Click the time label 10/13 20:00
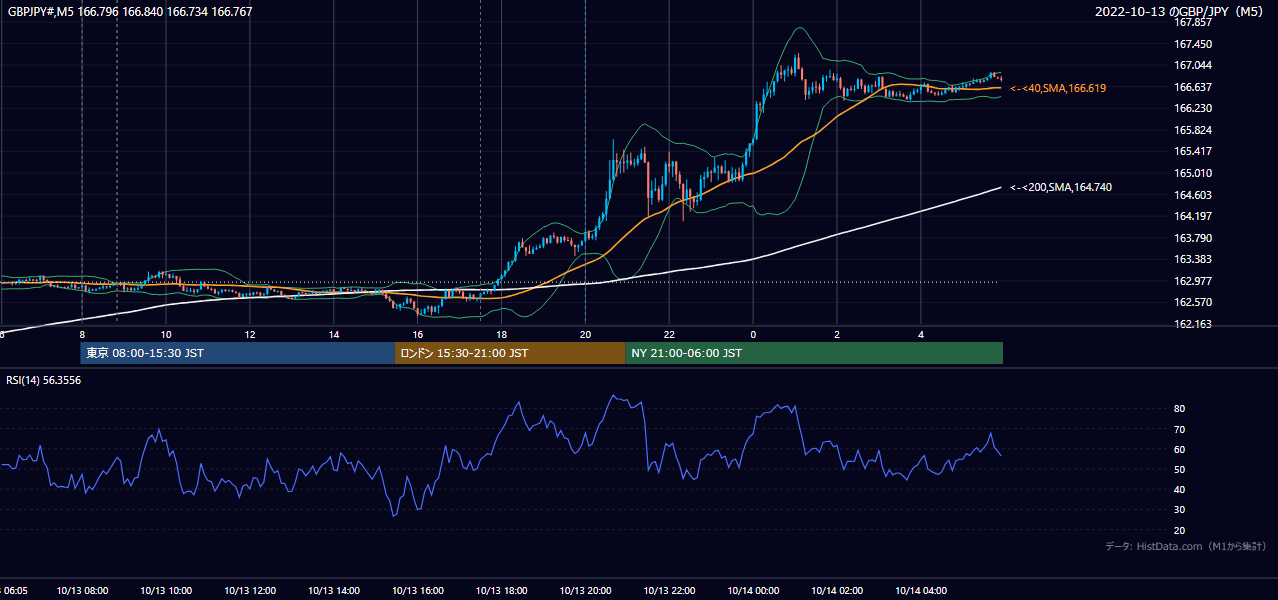 coord(585,591)
